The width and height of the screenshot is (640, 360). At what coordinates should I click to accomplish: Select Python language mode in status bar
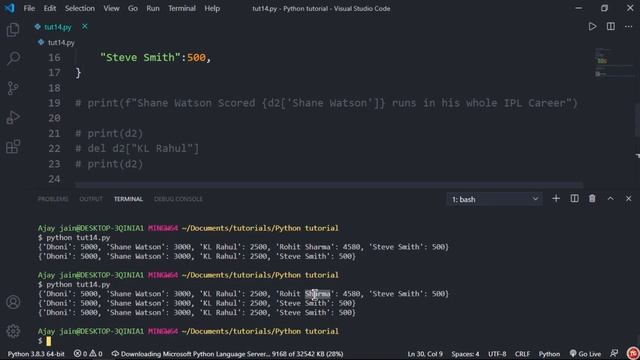549,354
